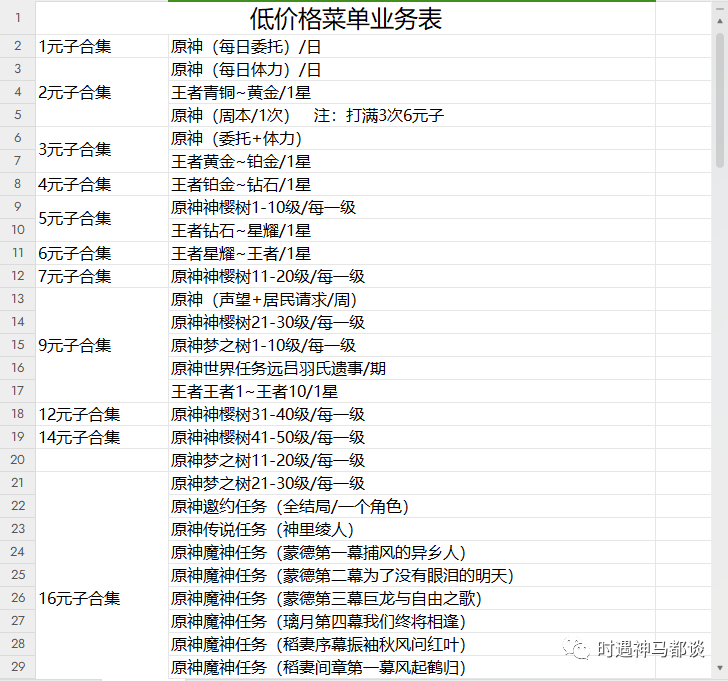Image resolution: width=728 pixels, height=681 pixels.
Task: Select the cell 稻妻间章第一幕风起鹤归
Action: pos(411,667)
